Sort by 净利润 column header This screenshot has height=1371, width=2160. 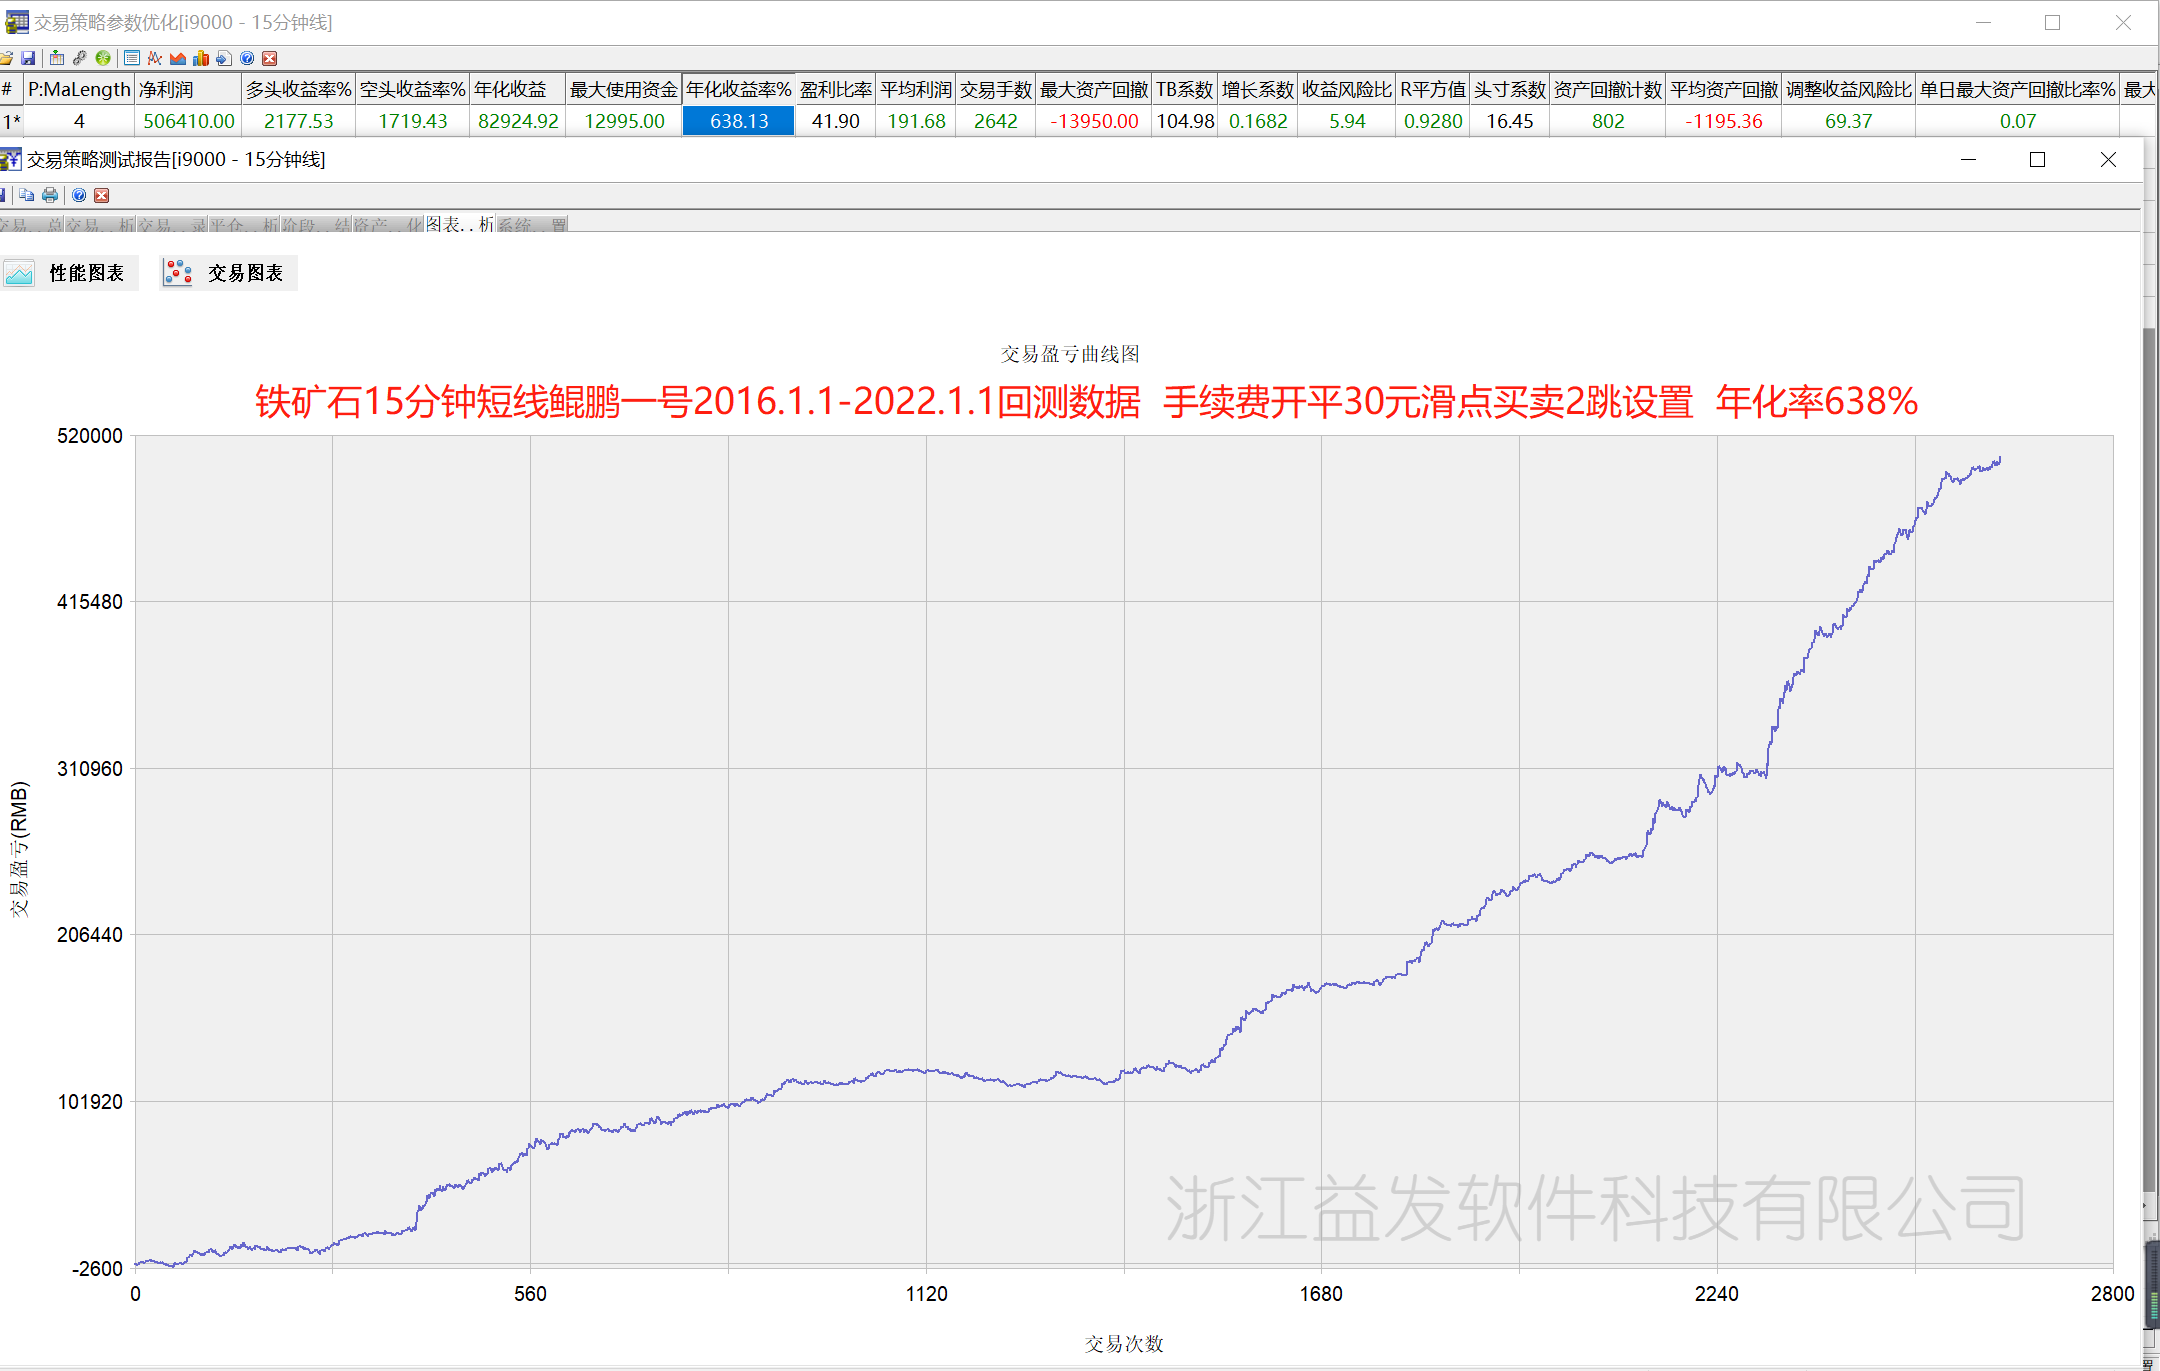[x=188, y=90]
